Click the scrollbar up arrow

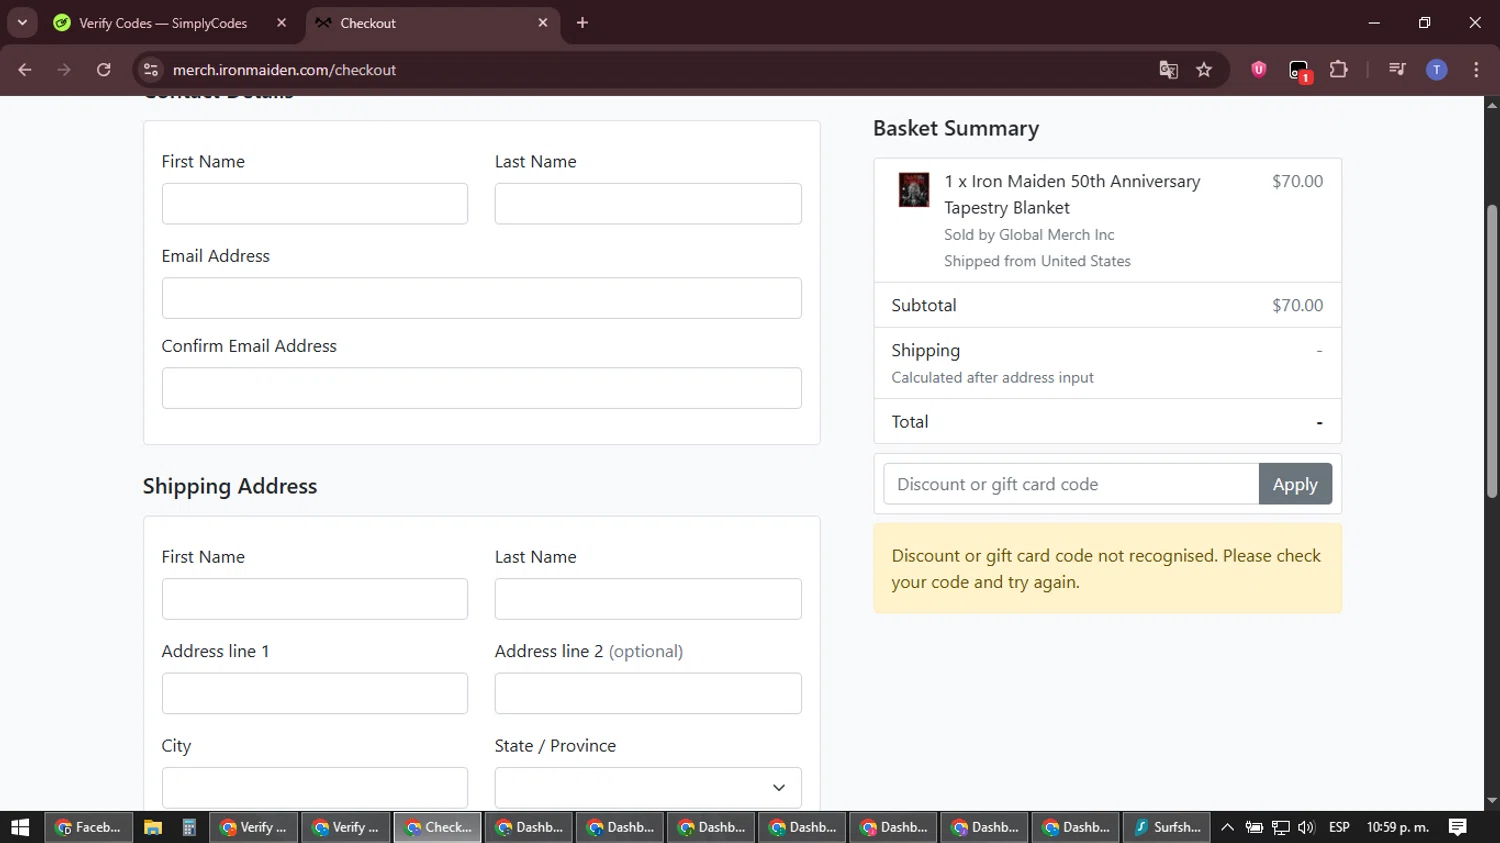pyautogui.click(x=1492, y=104)
